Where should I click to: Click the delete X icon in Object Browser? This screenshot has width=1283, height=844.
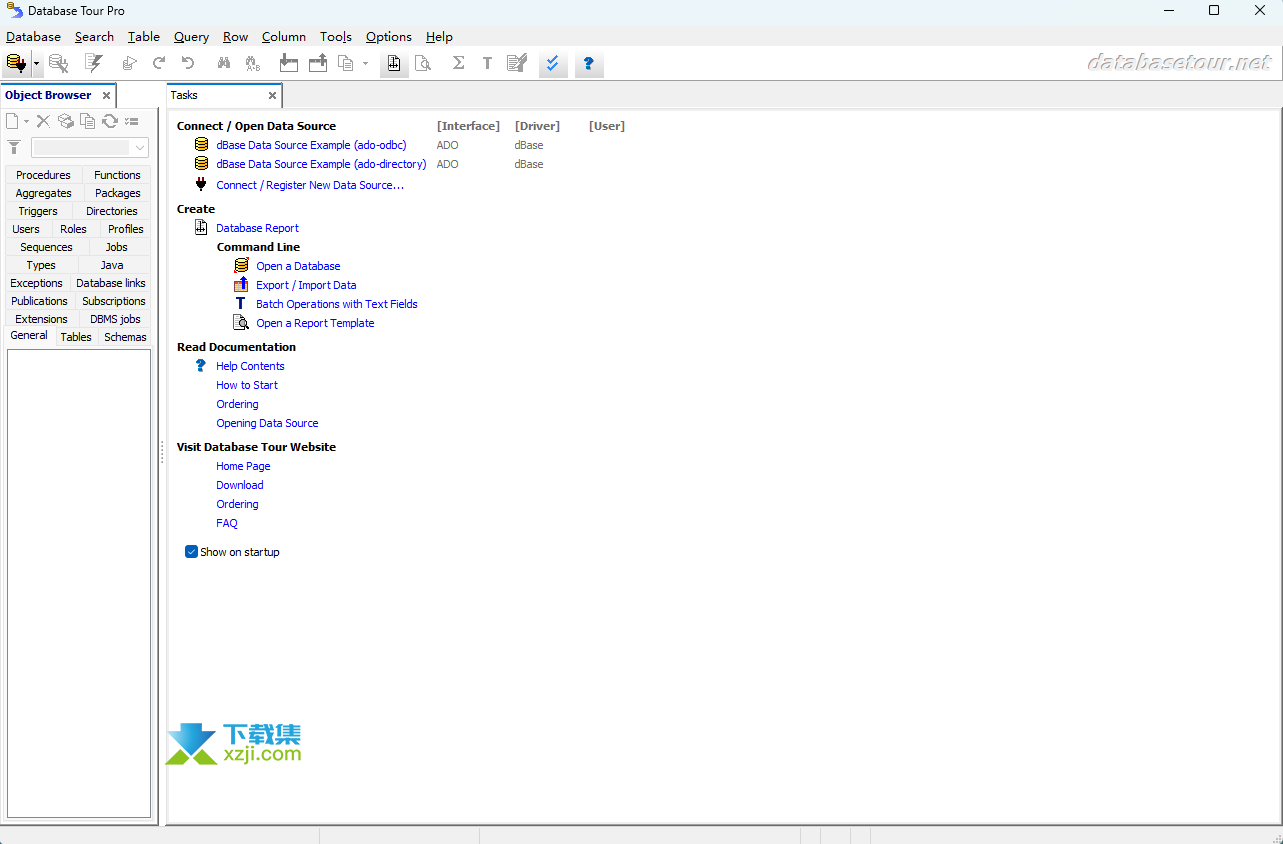coord(43,121)
